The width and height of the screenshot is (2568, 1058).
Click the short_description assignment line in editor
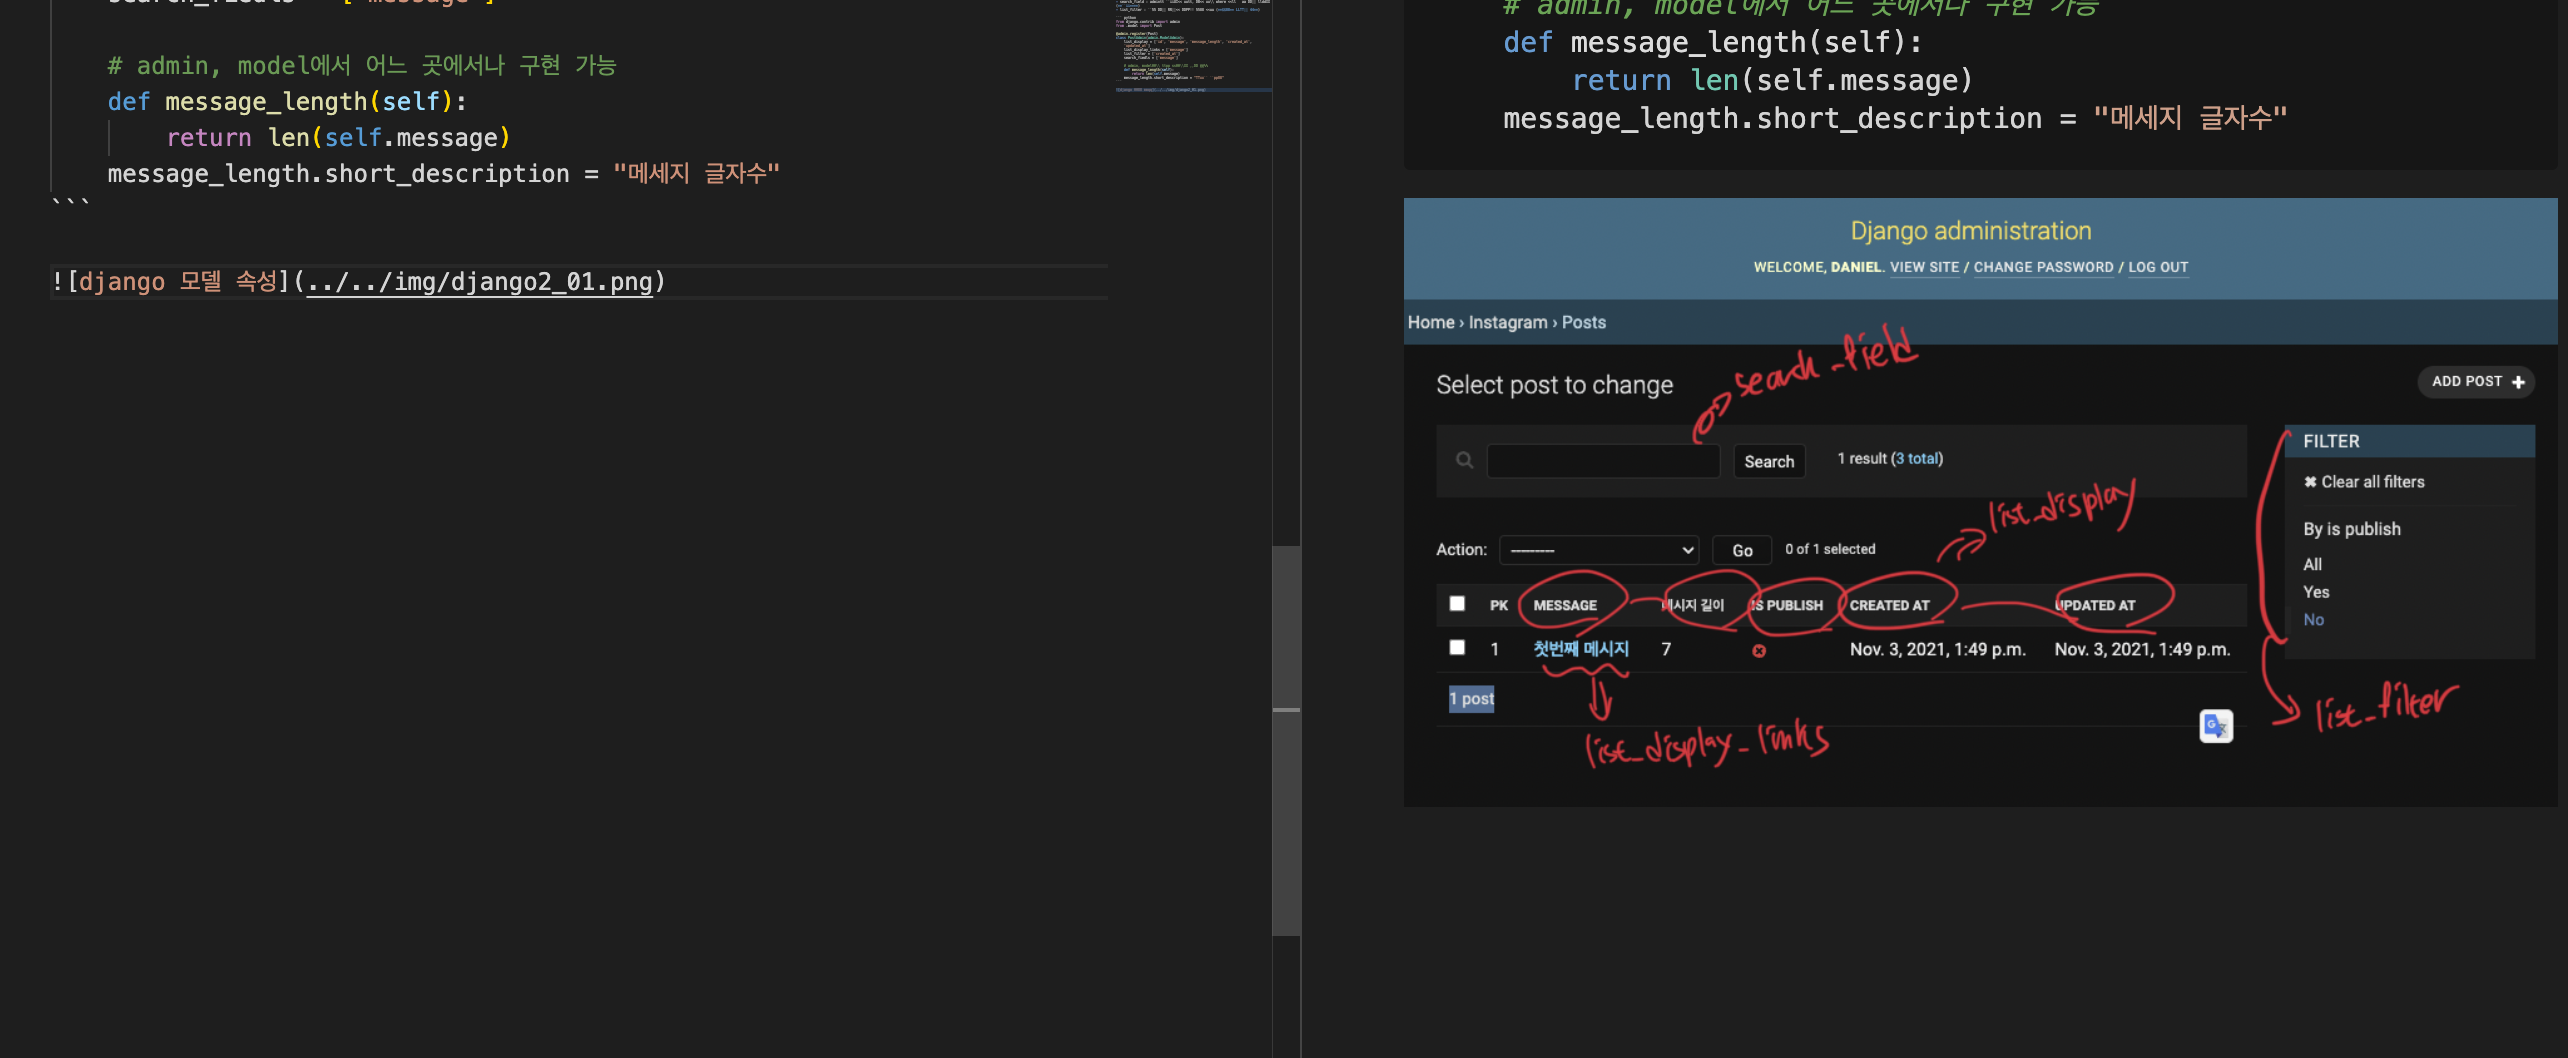(x=443, y=174)
